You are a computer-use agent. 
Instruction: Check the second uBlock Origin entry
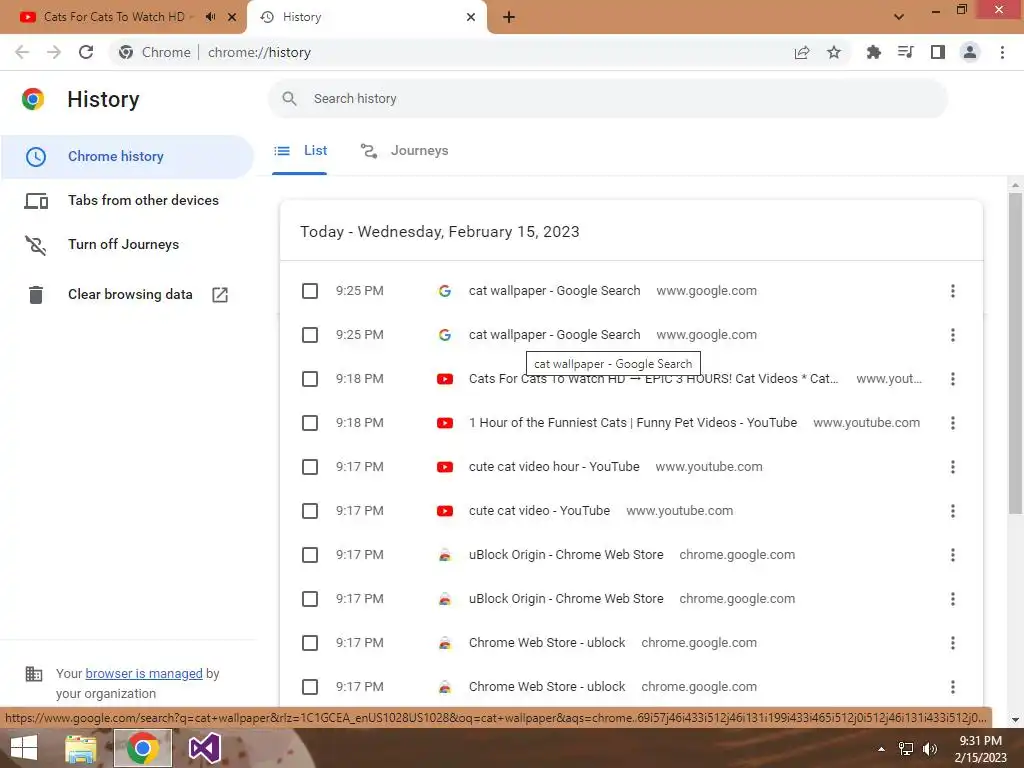(310, 599)
